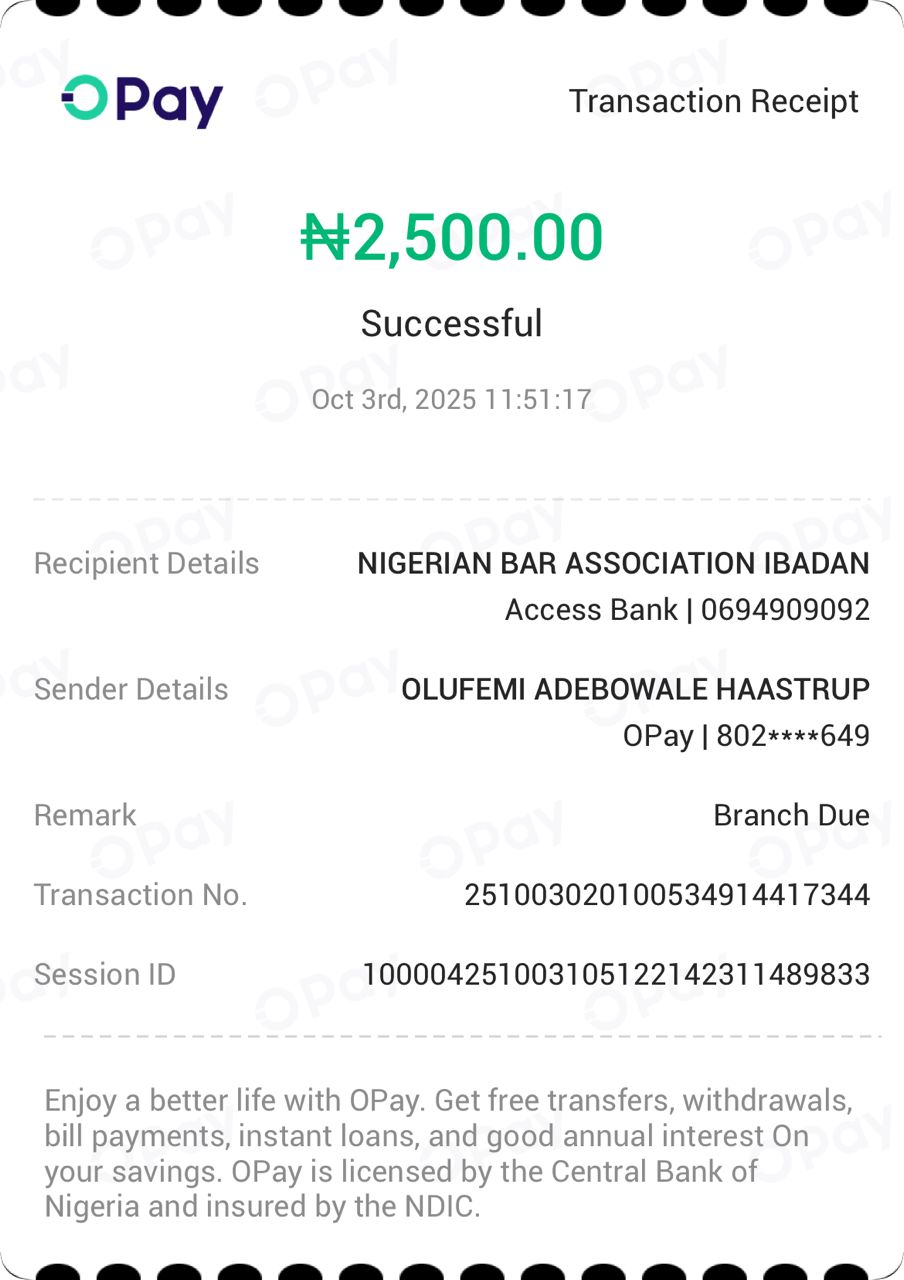904x1280 pixels.
Task: Click the Transaction No. label
Action: 140,895
